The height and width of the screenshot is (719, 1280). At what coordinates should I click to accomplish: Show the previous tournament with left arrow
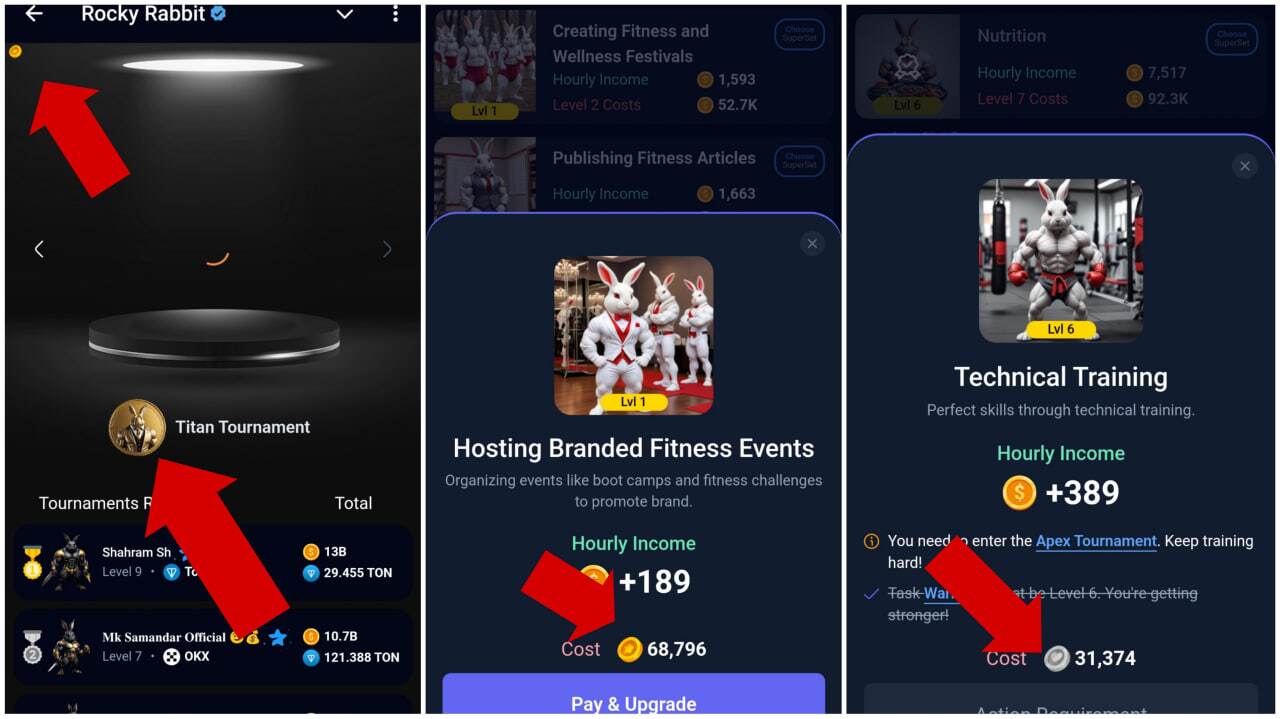coord(39,249)
